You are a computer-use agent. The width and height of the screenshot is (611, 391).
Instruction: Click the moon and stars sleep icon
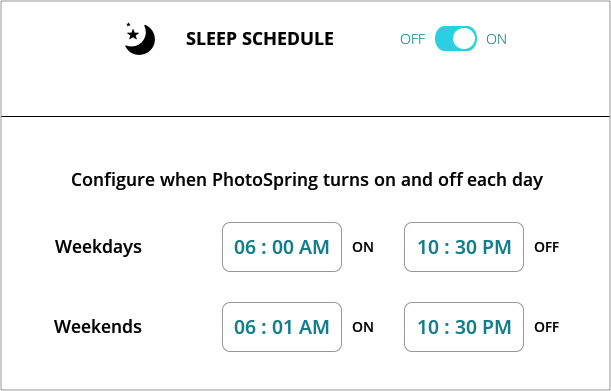140,39
